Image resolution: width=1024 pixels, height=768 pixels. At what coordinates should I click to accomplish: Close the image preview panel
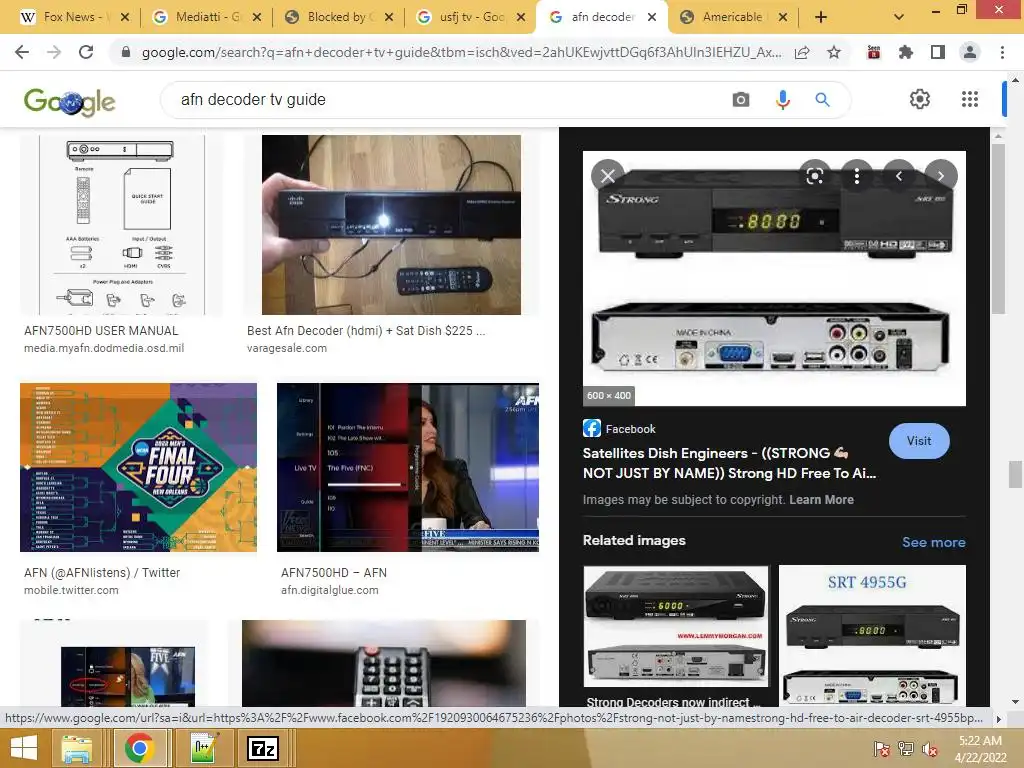[x=607, y=176]
